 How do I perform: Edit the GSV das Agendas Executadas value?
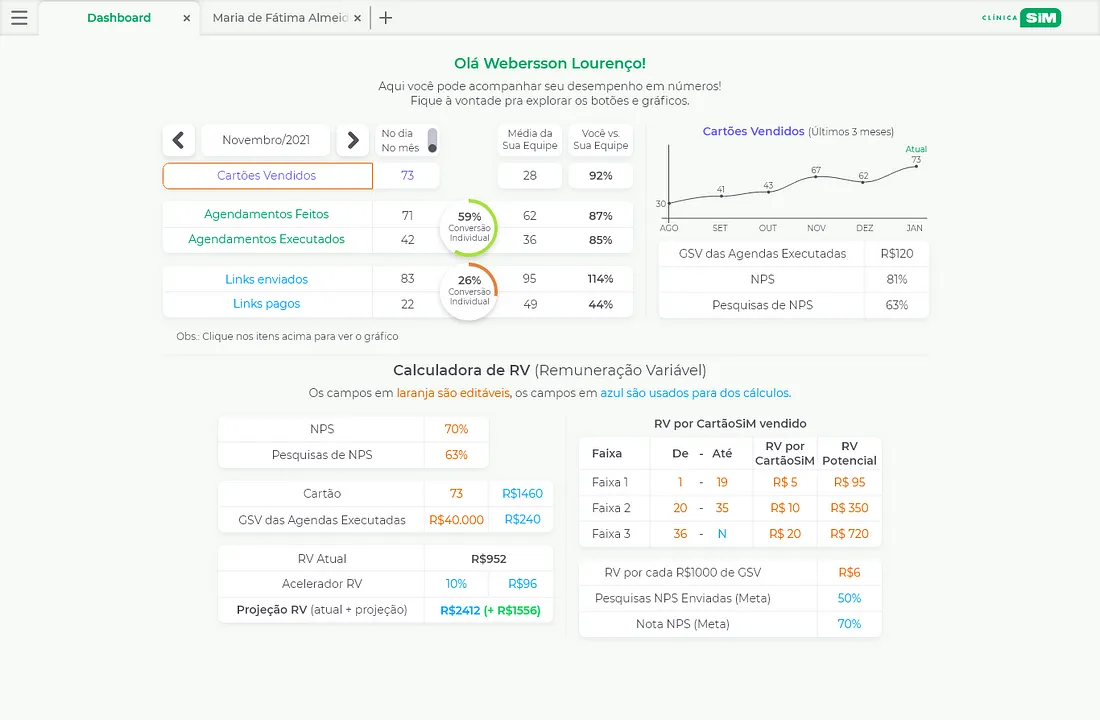coord(457,519)
